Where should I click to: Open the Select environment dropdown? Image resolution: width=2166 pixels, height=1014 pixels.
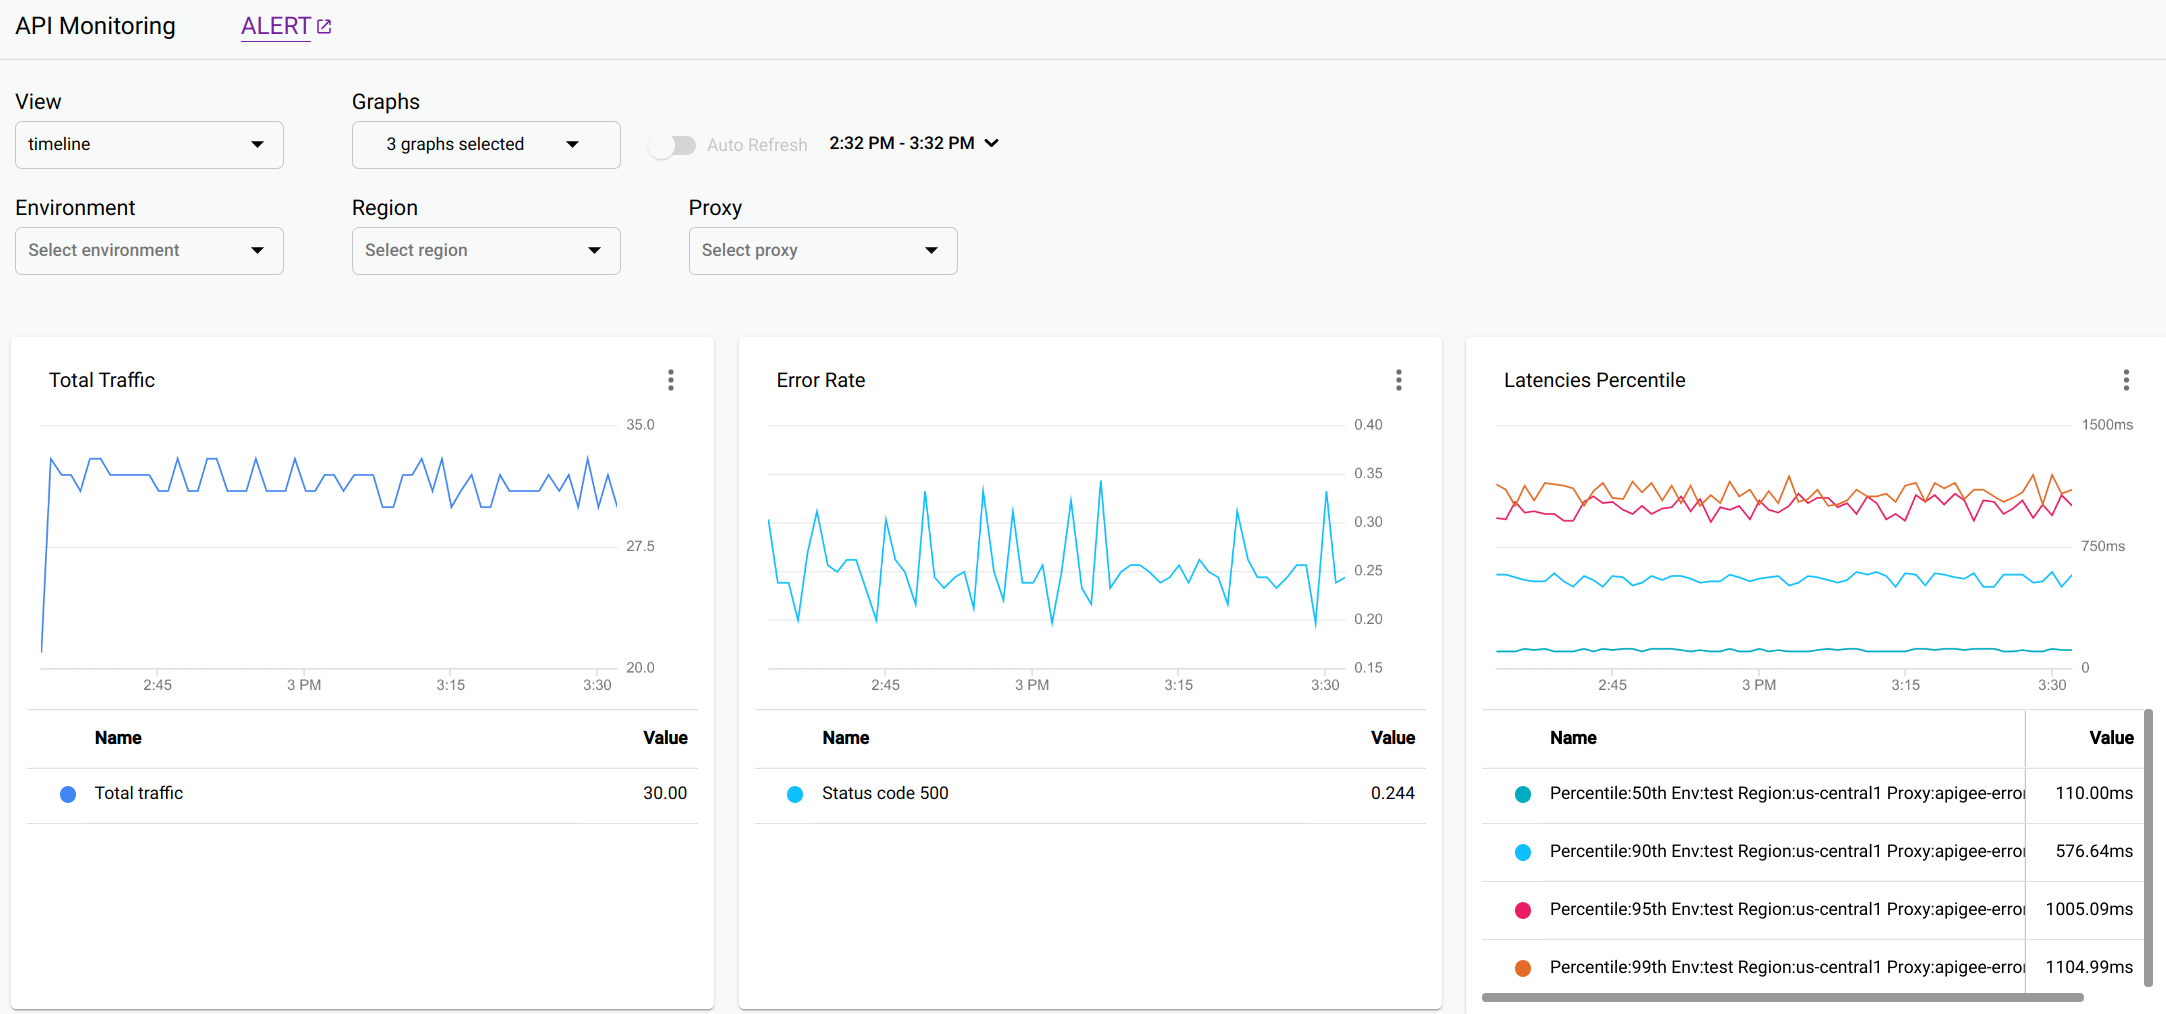click(x=148, y=250)
